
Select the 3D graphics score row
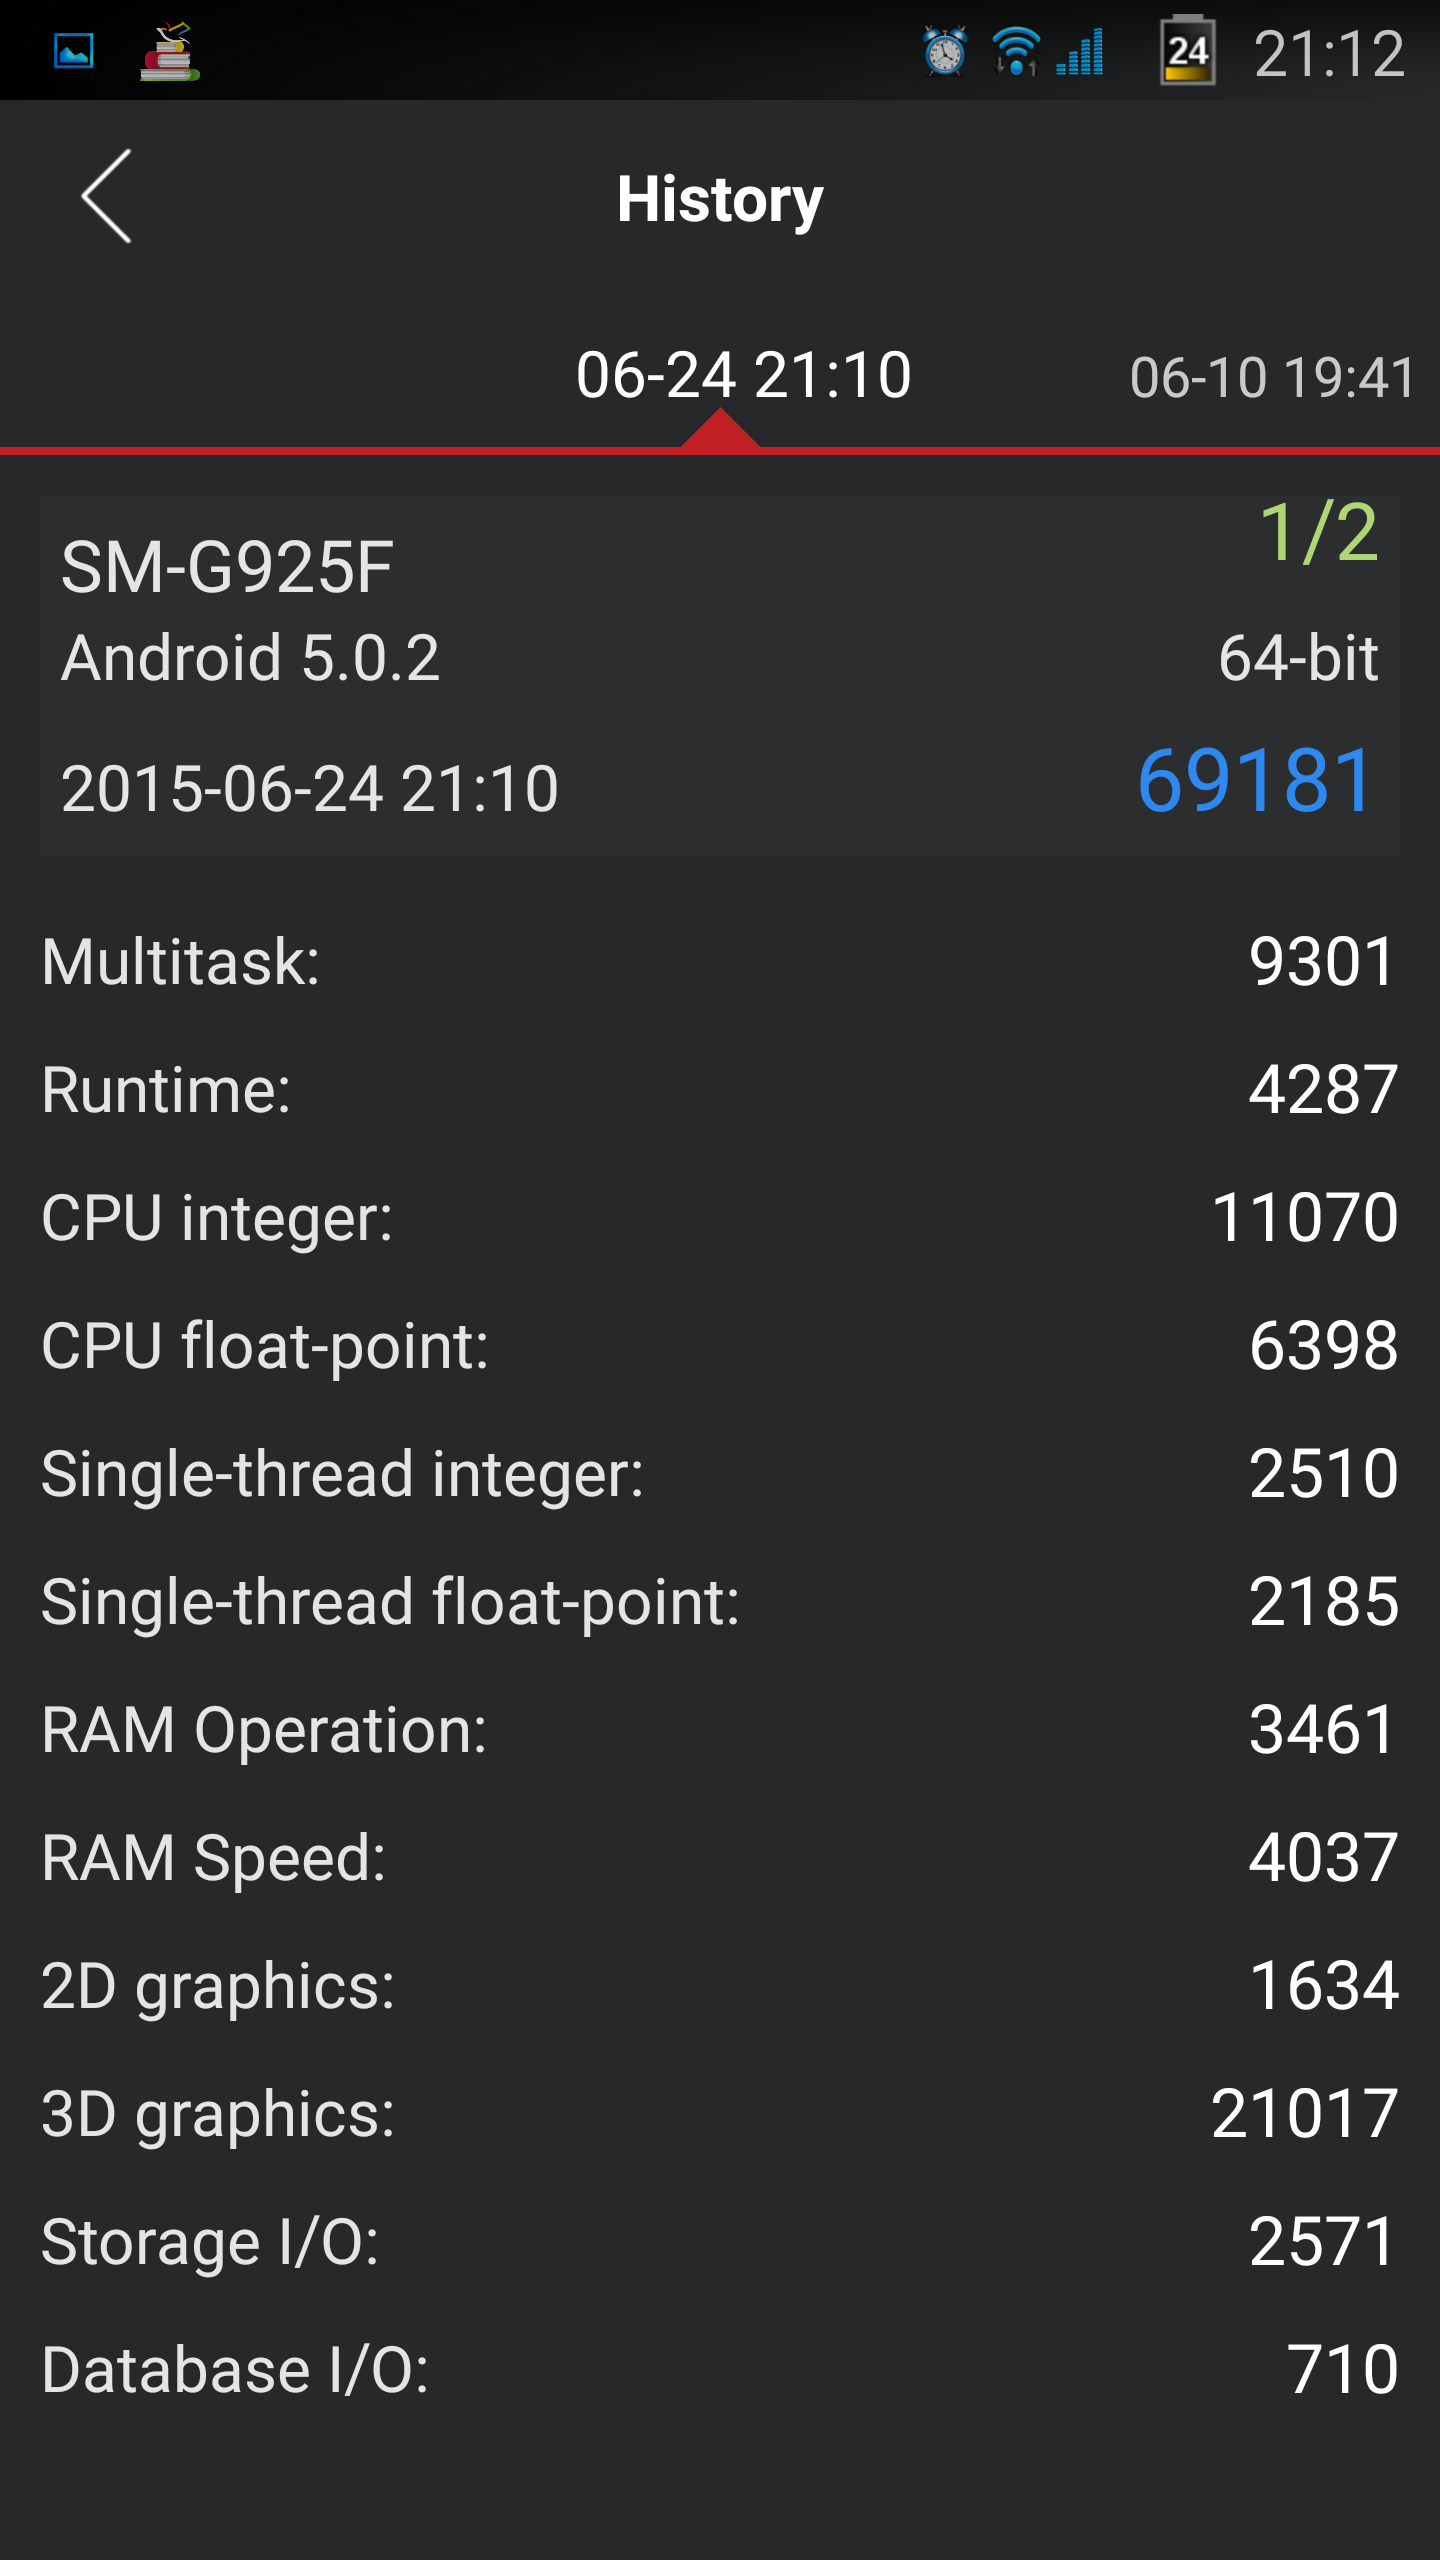click(720, 2114)
